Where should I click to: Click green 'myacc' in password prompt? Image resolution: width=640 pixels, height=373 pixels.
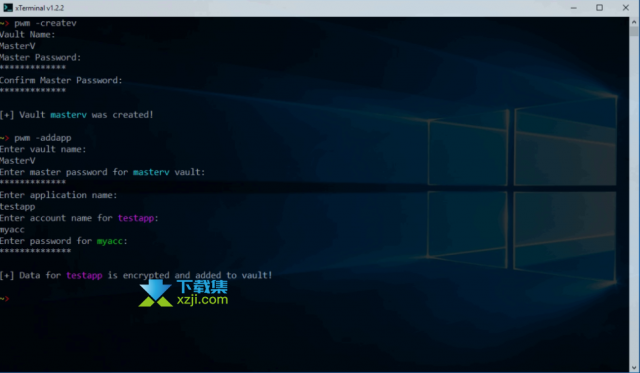coord(109,241)
